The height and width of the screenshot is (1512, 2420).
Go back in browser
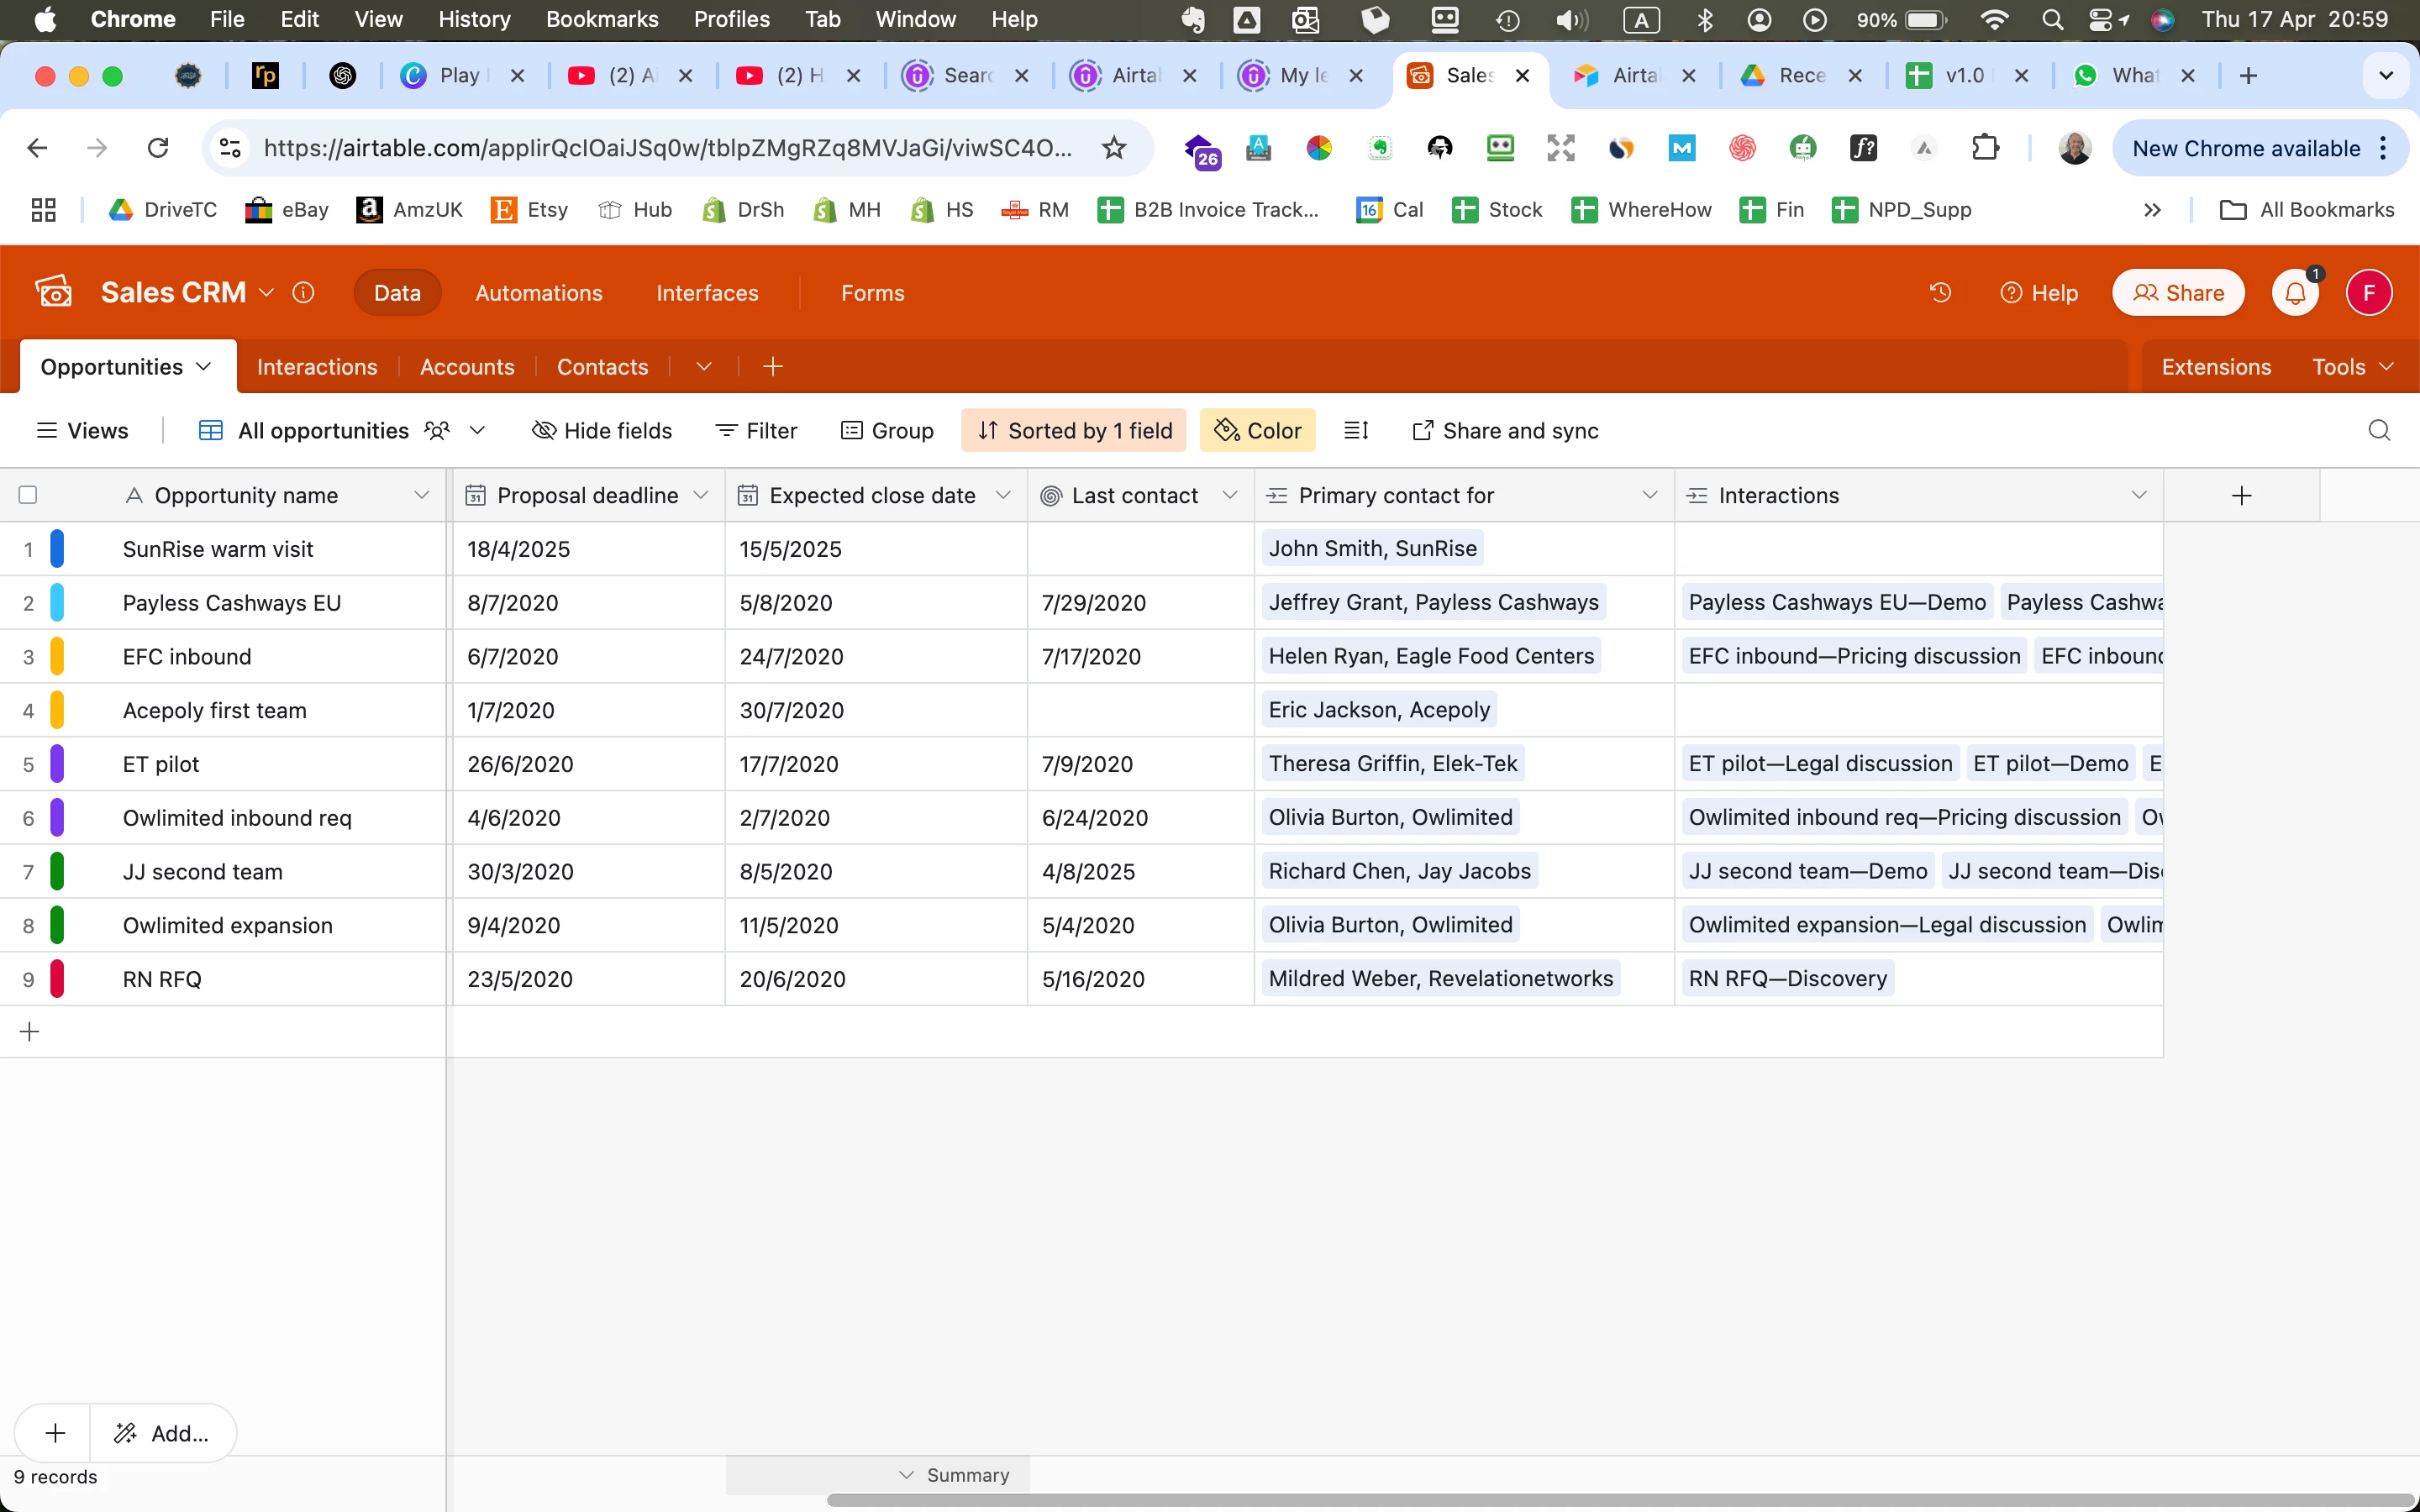point(37,149)
